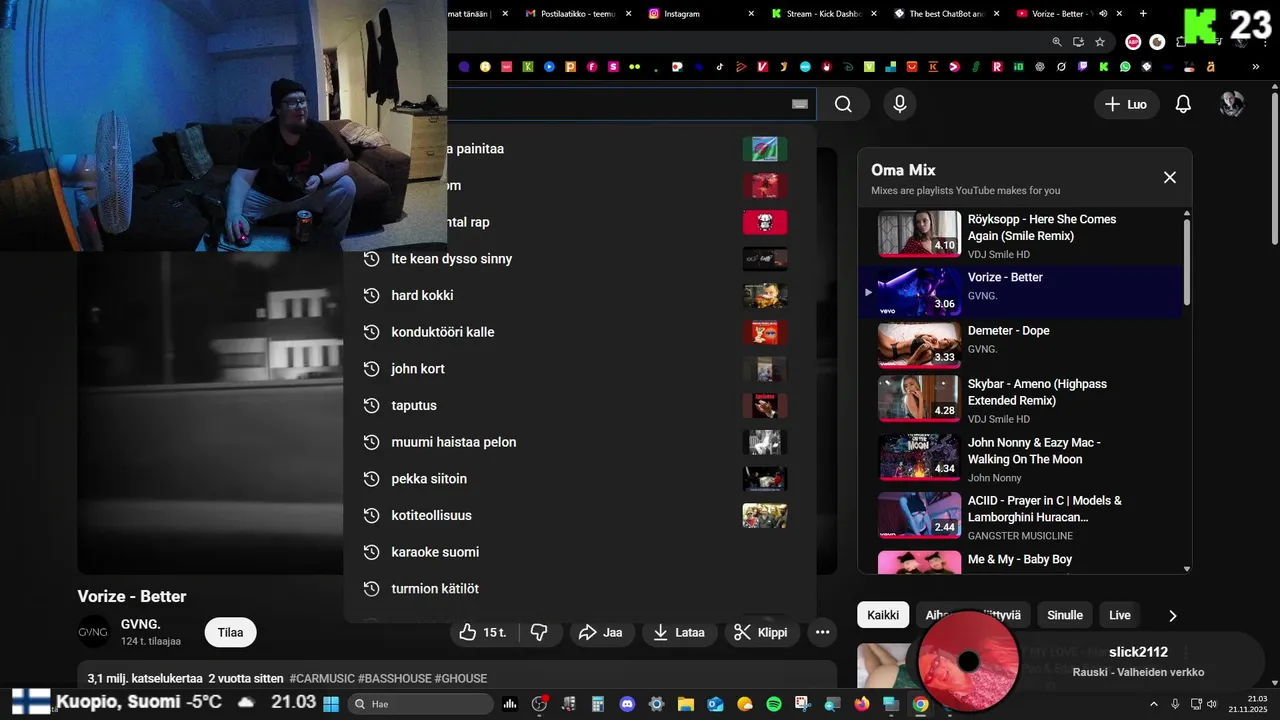This screenshot has width=1280, height=720.
Task: Choose search suggestion 'turmion kätilöt'
Action: (x=580, y=589)
